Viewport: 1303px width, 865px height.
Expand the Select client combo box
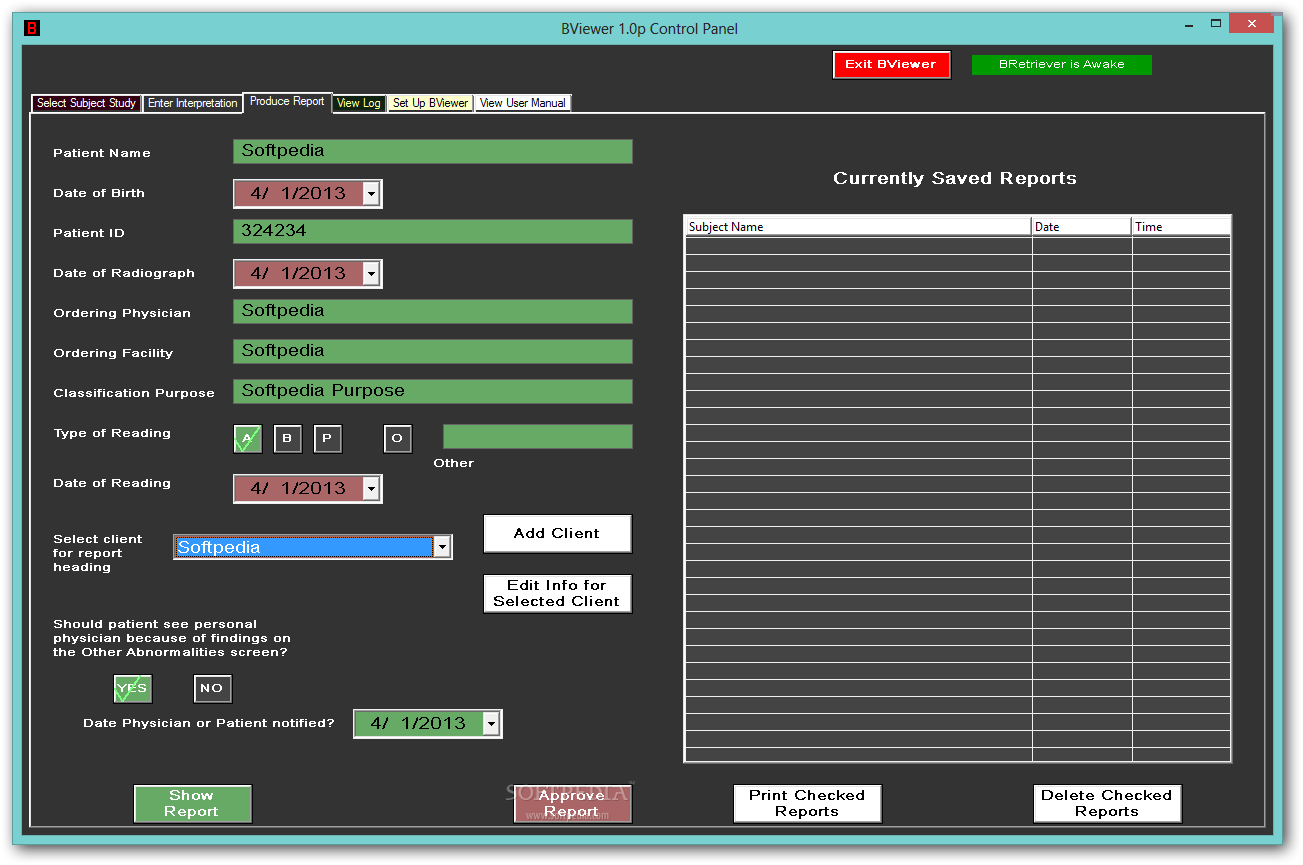442,547
